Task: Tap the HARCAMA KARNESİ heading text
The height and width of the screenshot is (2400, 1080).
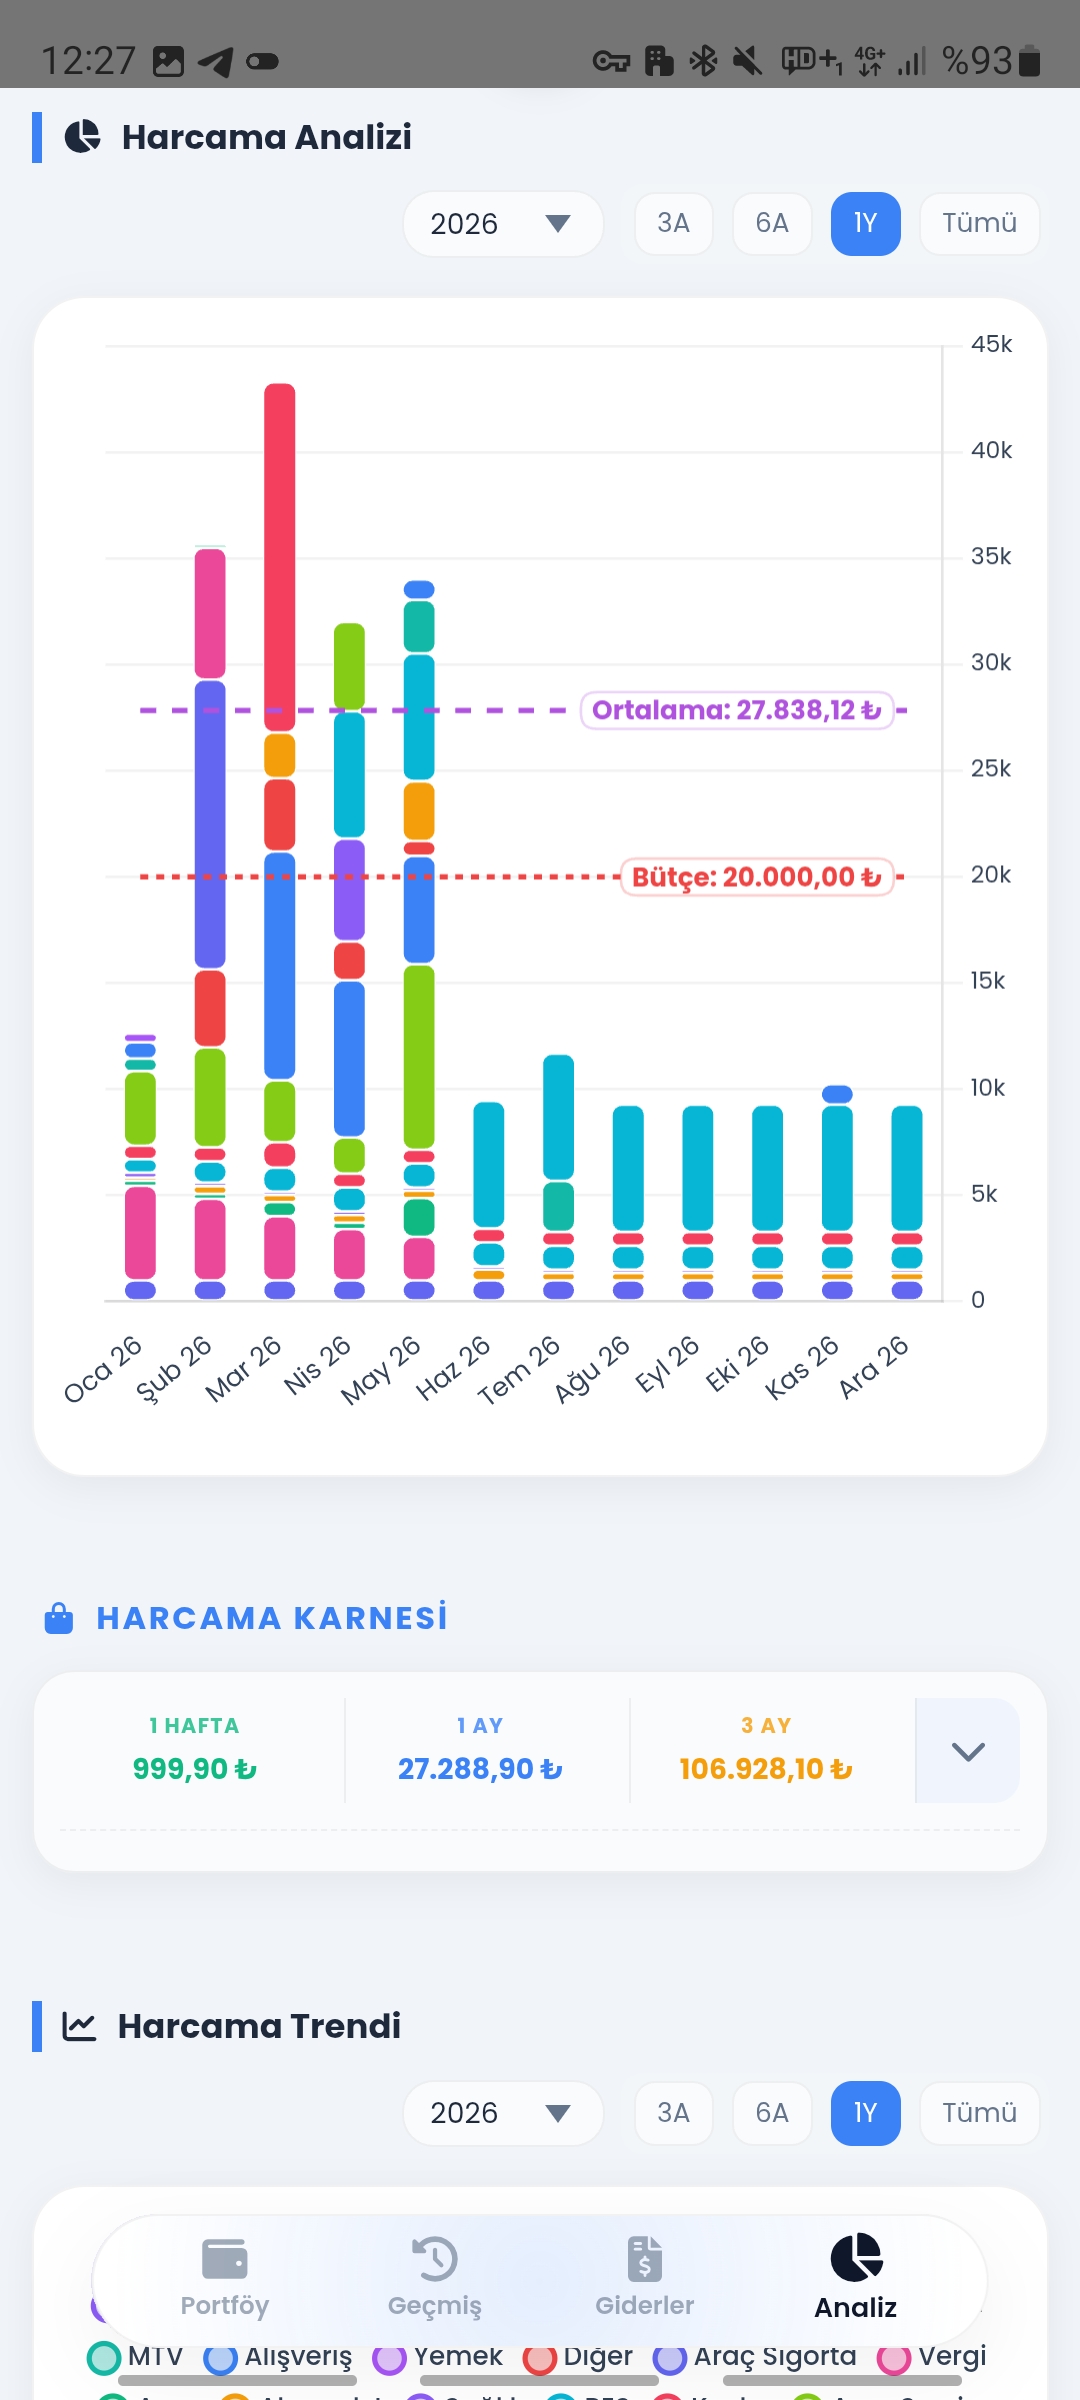Action: coord(272,1618)
